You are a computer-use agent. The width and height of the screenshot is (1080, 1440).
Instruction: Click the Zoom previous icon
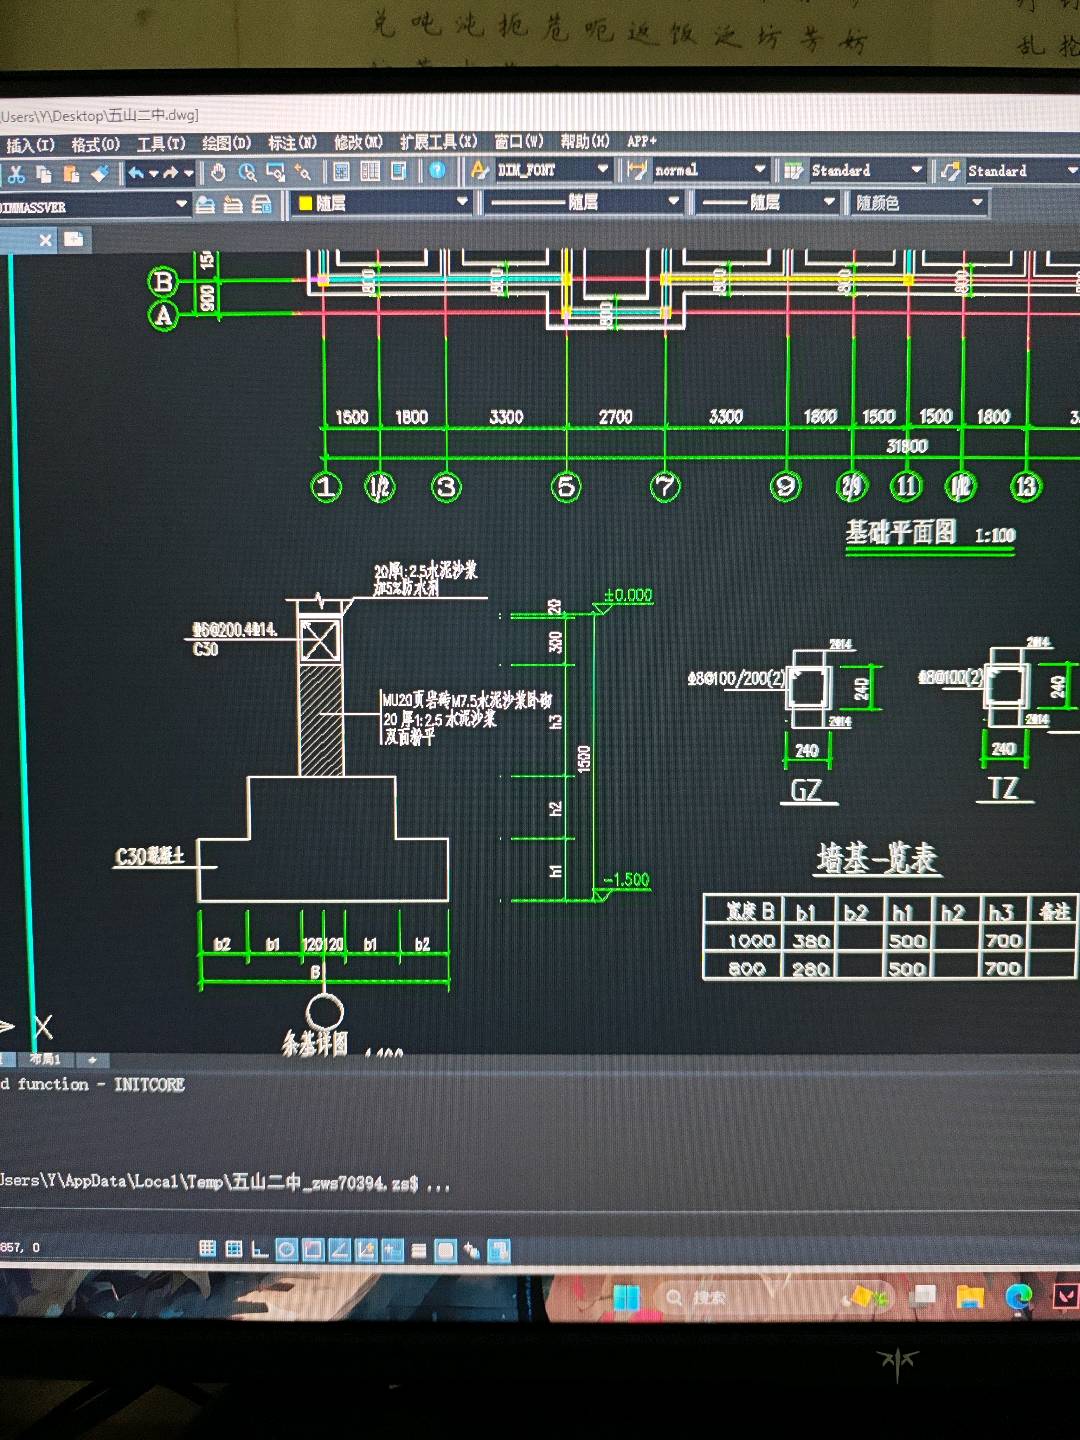tap(302, 173)
